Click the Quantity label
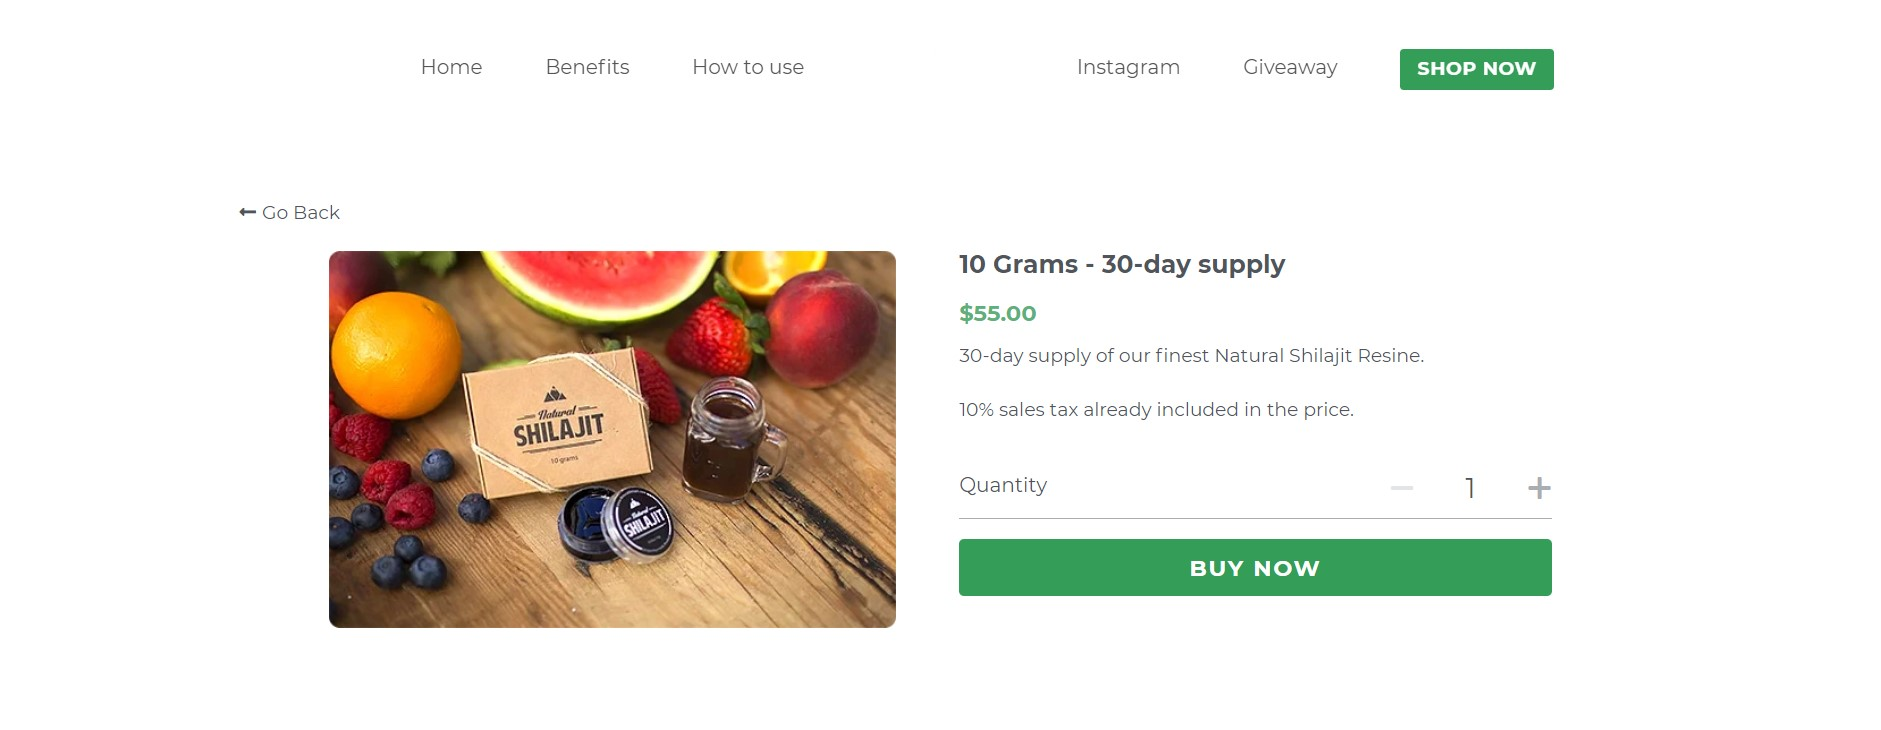This screenshot has height=730, width=1881. 1002,485
